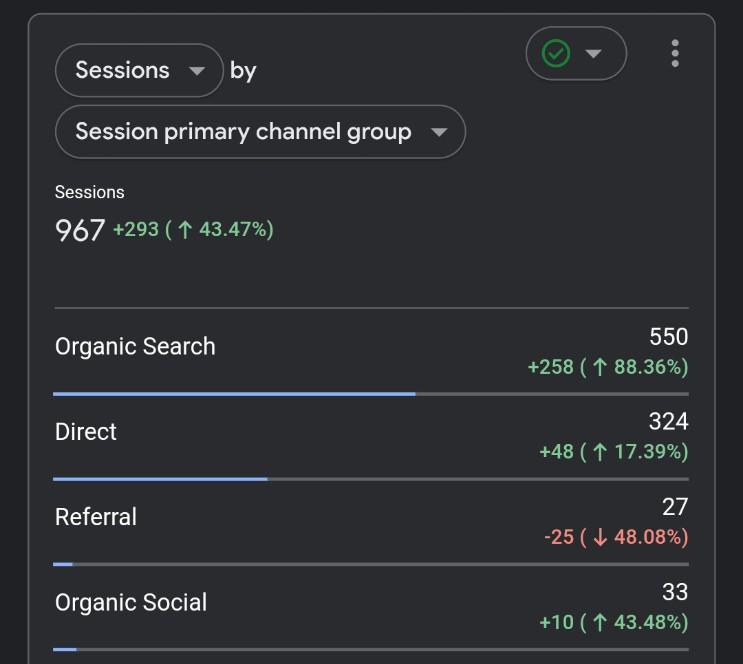Click the +10 Organic Social change indicator
Image resolution: width=743 pixels, height=664 pixels.
pyautogui.click(x=556, y=622)
